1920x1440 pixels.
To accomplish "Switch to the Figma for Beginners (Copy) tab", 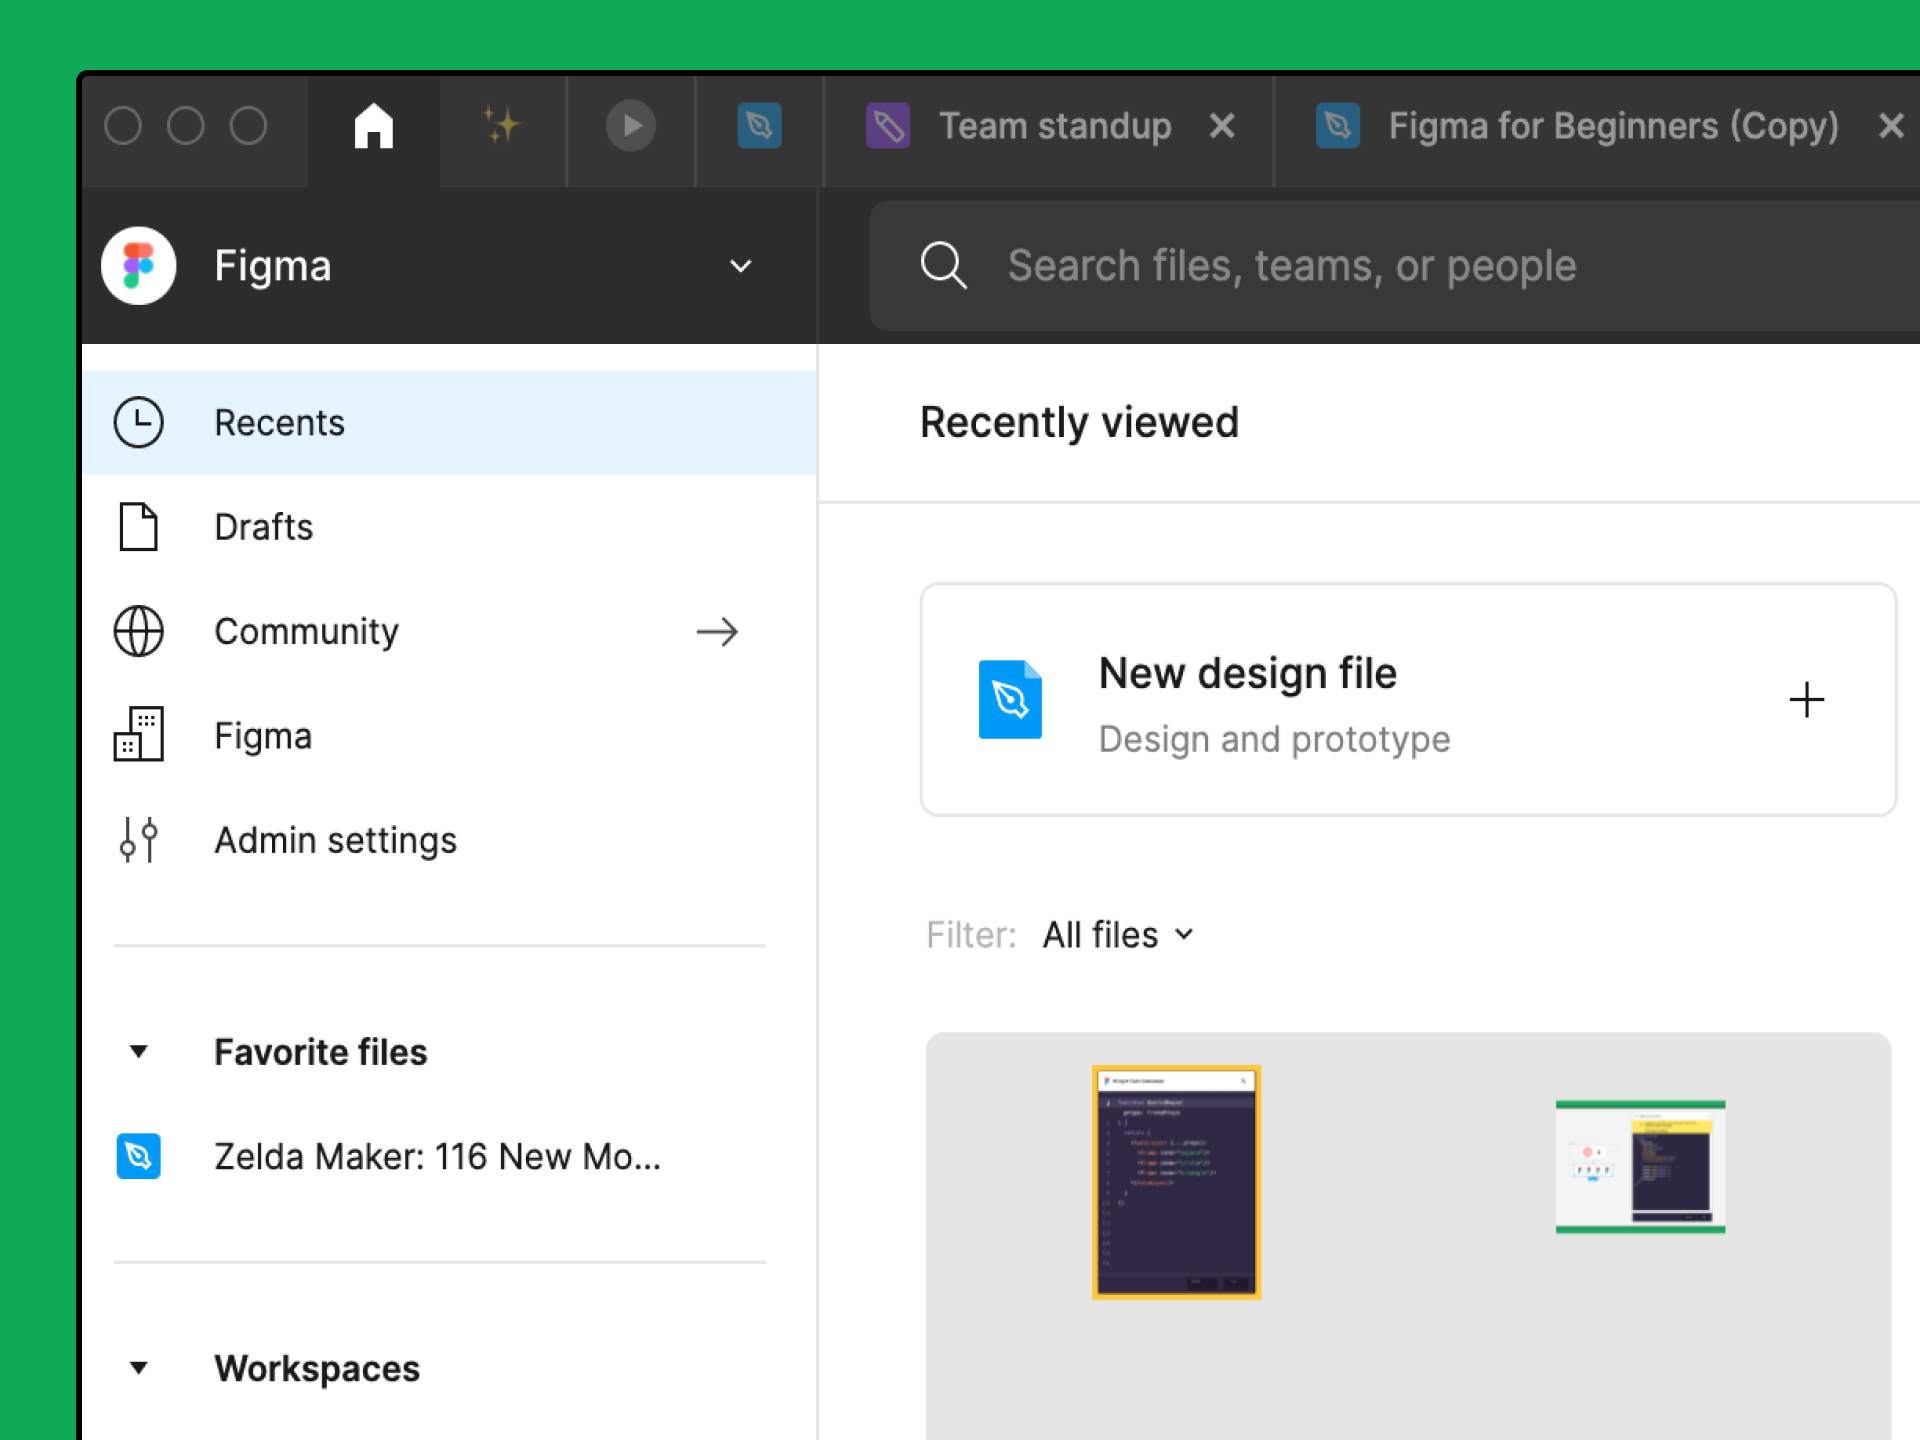I will pyautogui.click(x=1612, y=126).
